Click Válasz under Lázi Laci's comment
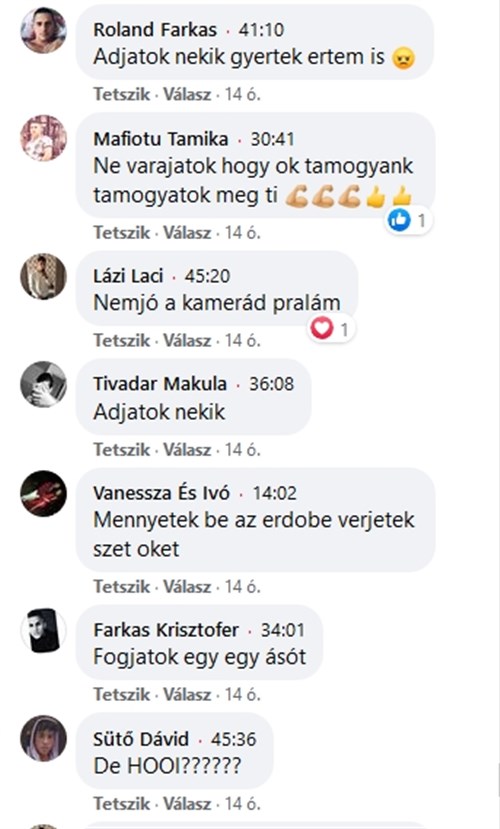 187,340
